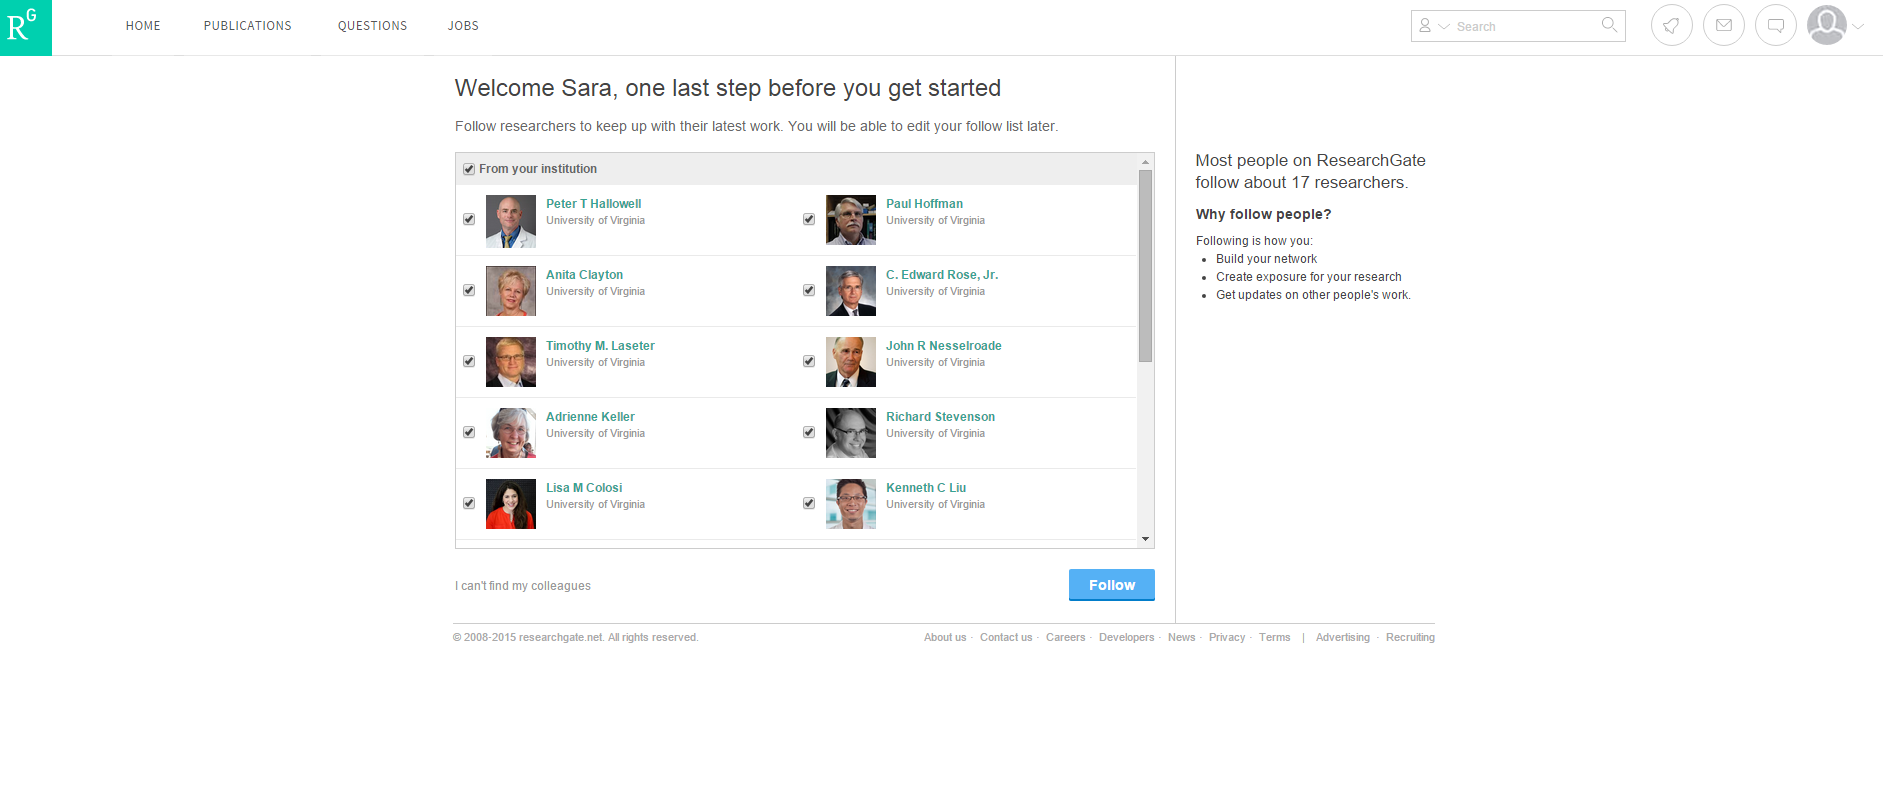The width and height of the screenshot is (1883, 811).
Task: Open Paul Hoffman's profile photo
Action: pos(851,220)
